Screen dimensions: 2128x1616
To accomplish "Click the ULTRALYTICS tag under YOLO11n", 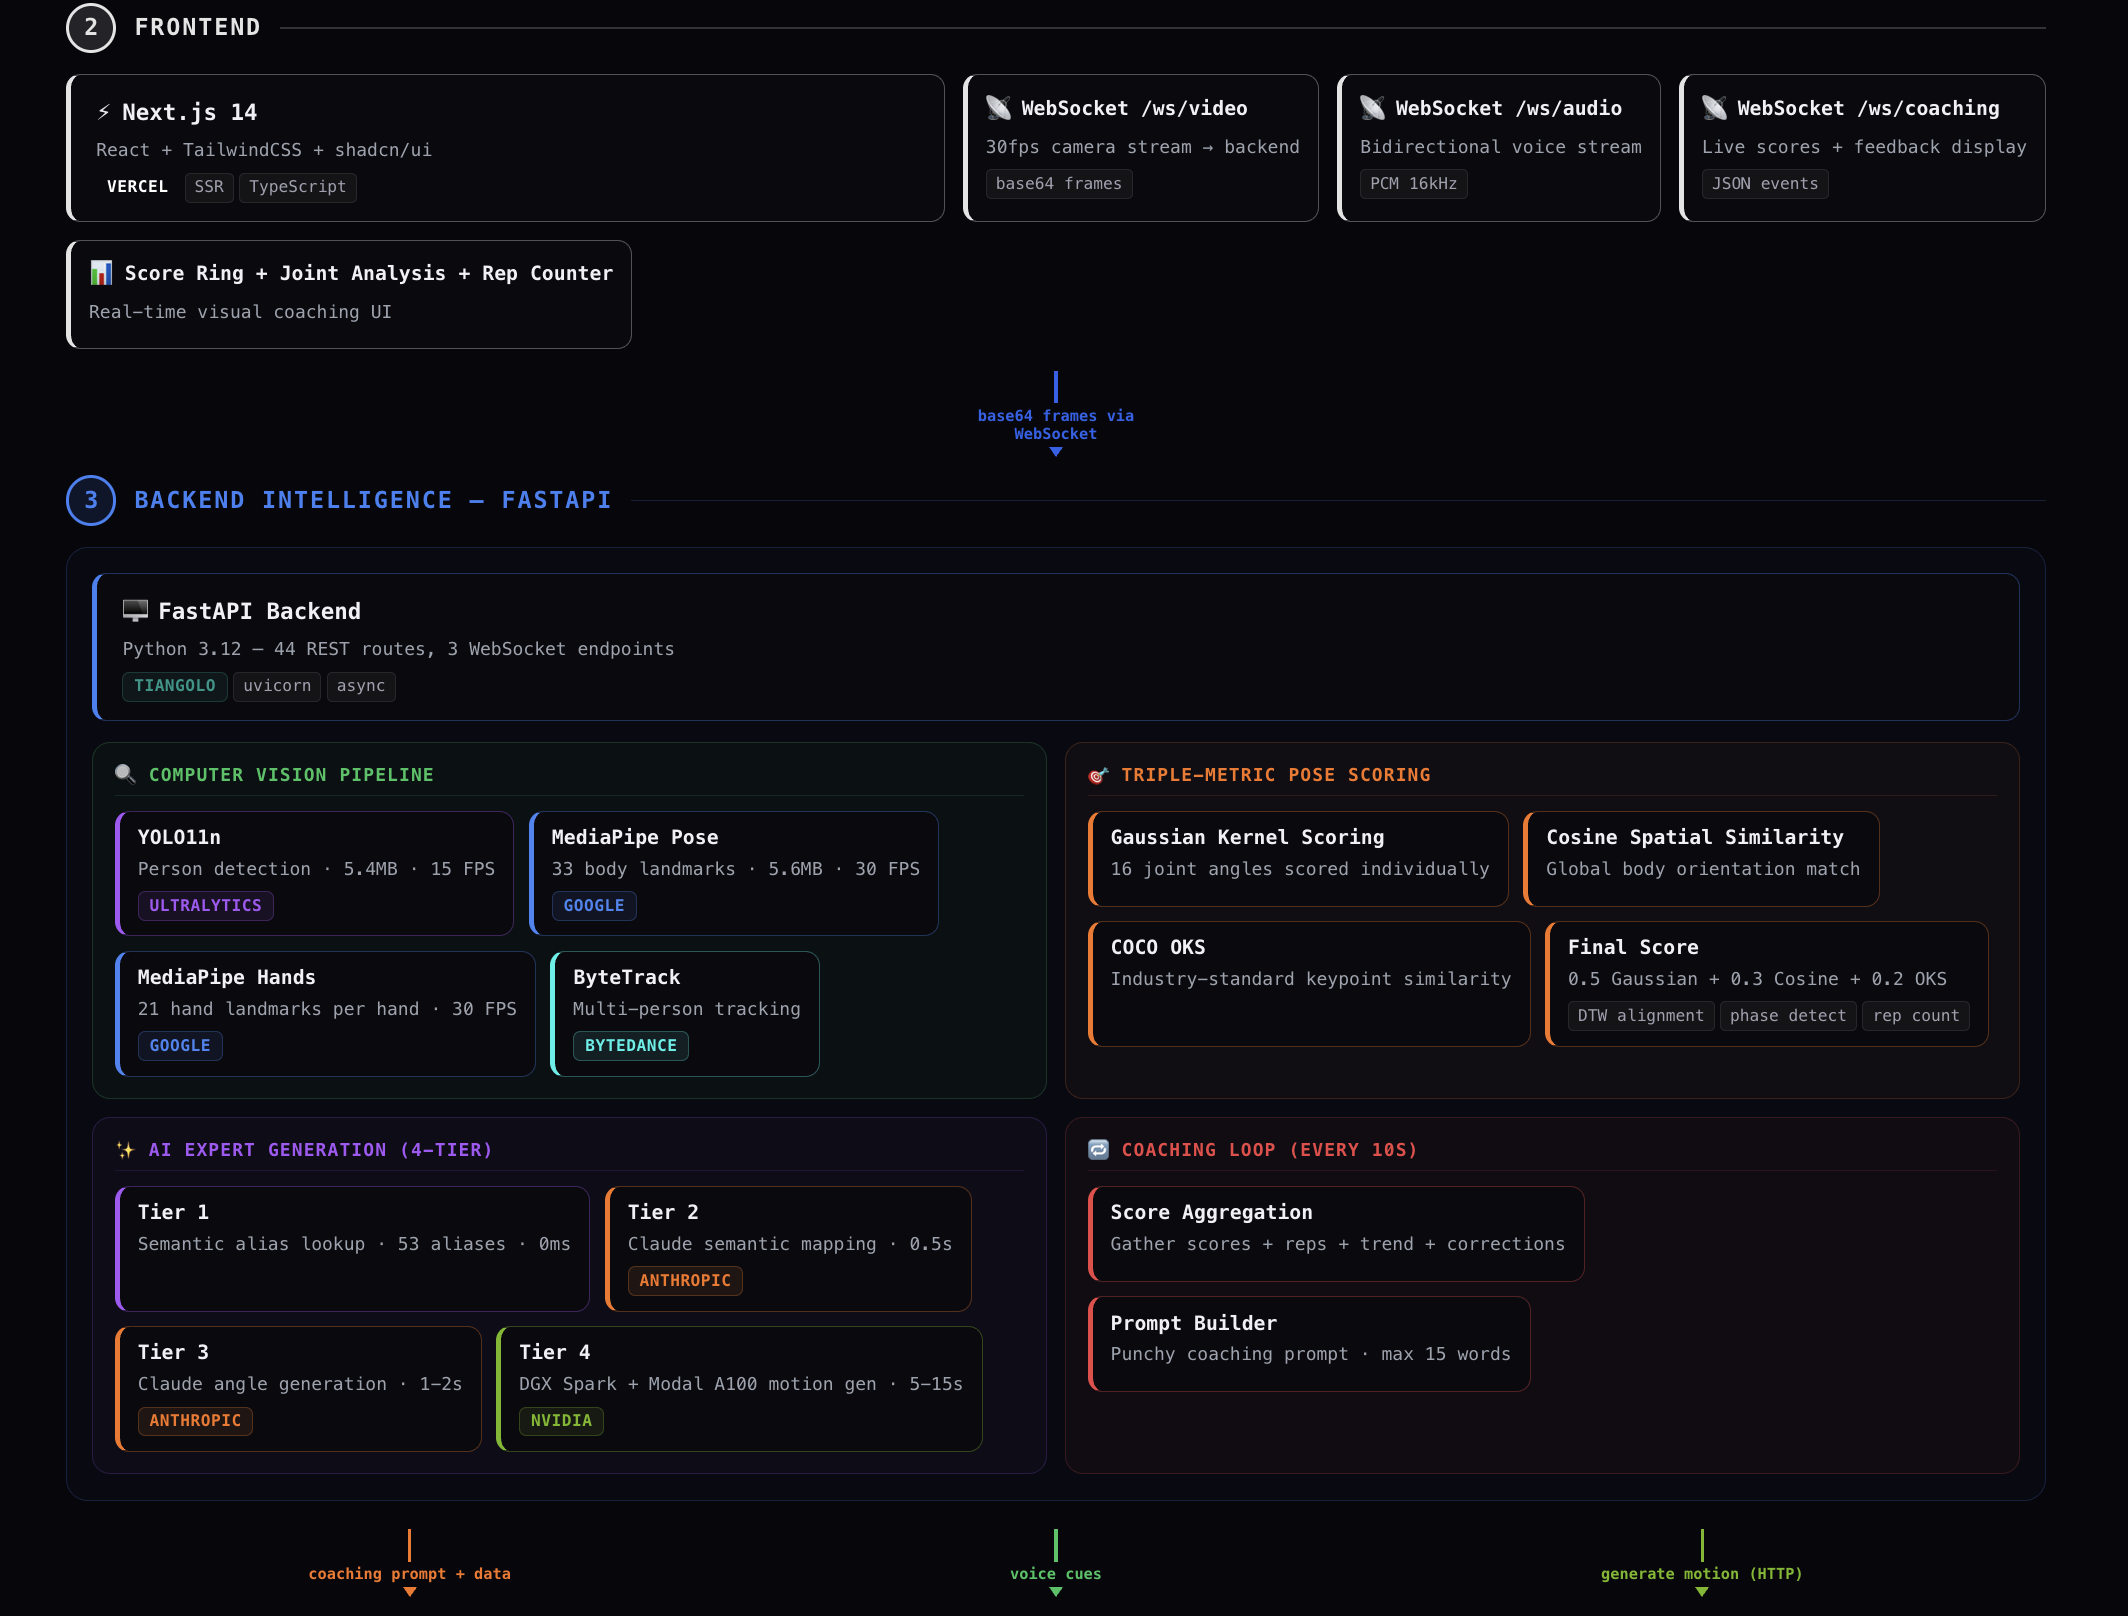I will 205,905.
